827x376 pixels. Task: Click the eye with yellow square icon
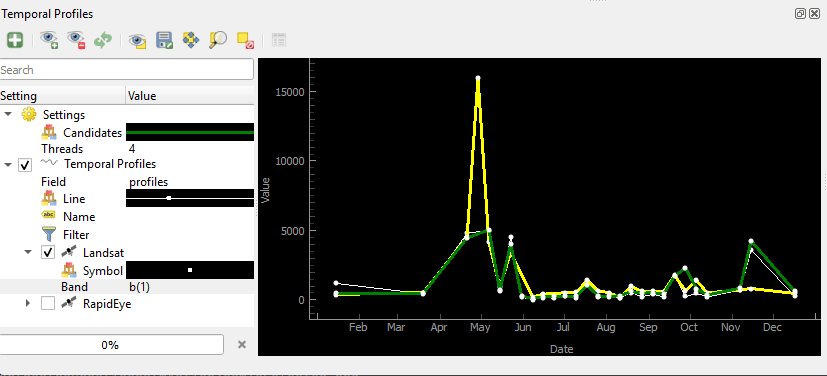(138, 40)
